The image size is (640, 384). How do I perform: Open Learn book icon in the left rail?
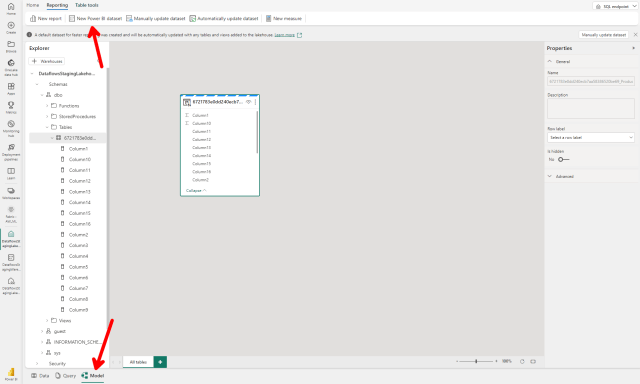click(11, 173)
